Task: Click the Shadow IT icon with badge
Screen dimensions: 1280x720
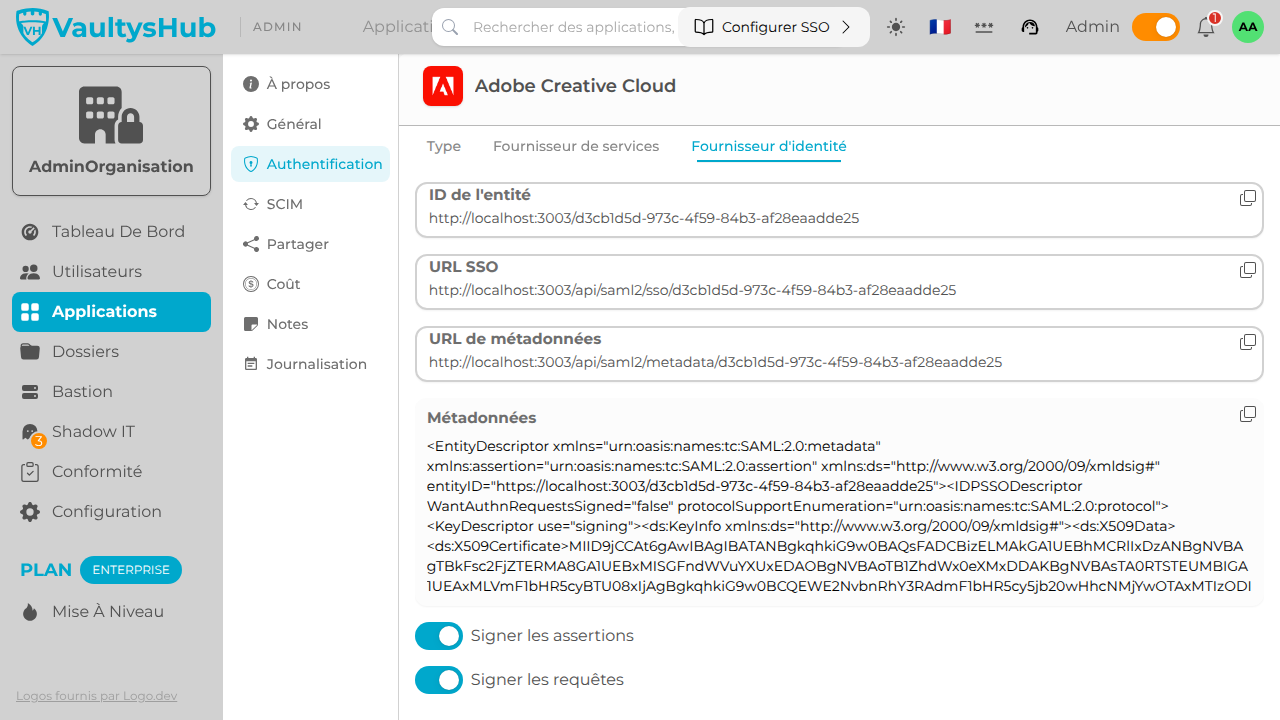Action: pos(31,432)
